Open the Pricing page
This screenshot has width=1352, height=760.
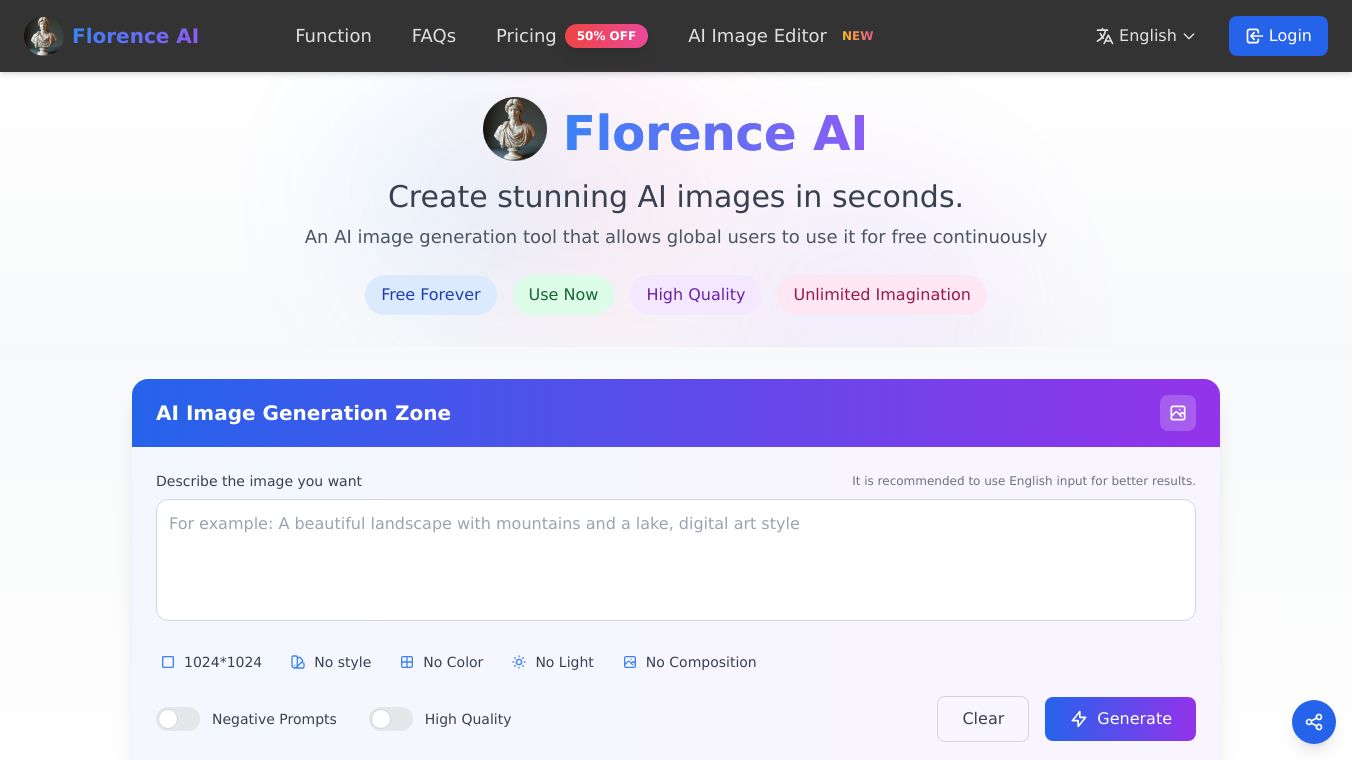tap(526, 36)
